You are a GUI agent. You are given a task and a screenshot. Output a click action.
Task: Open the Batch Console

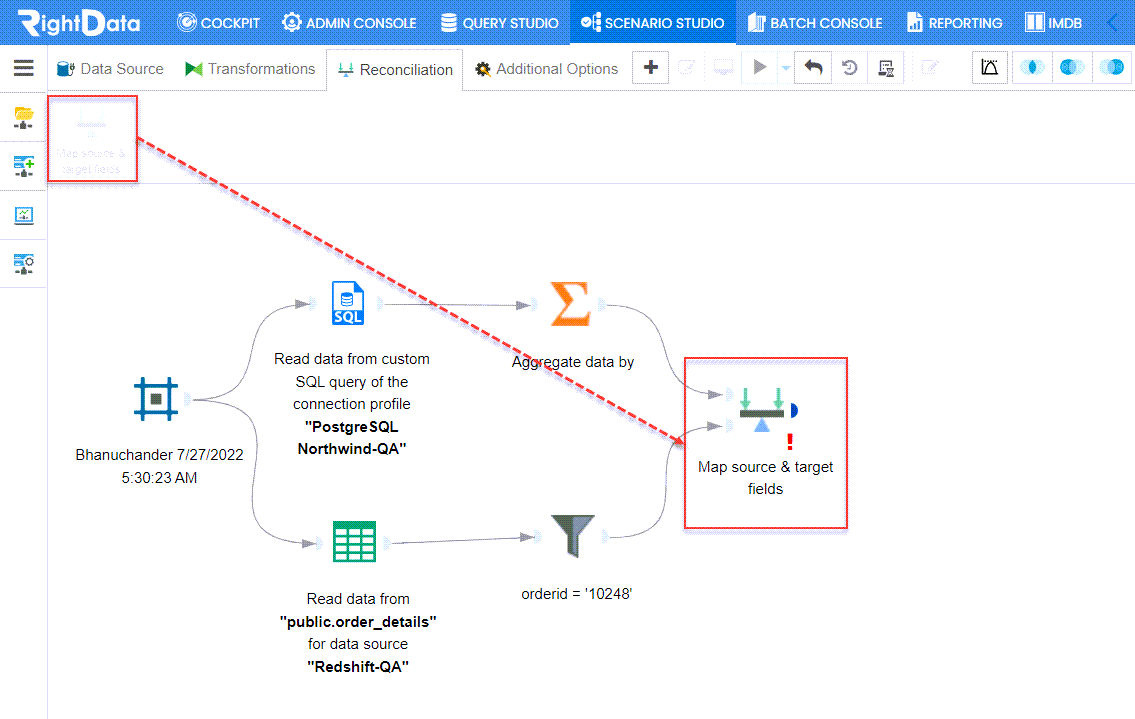814,22
